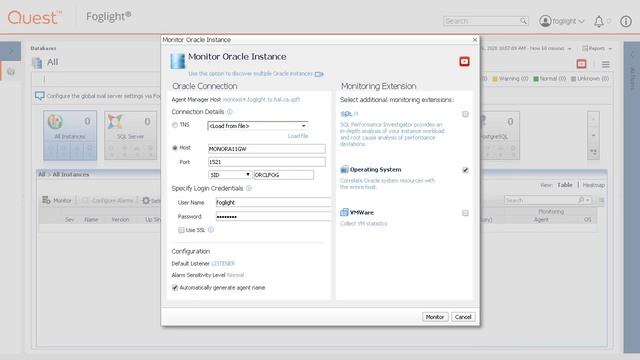The height and width of the screenshot is (360, 640).
Task: Open the SID type dropdown
Action: 230,175
